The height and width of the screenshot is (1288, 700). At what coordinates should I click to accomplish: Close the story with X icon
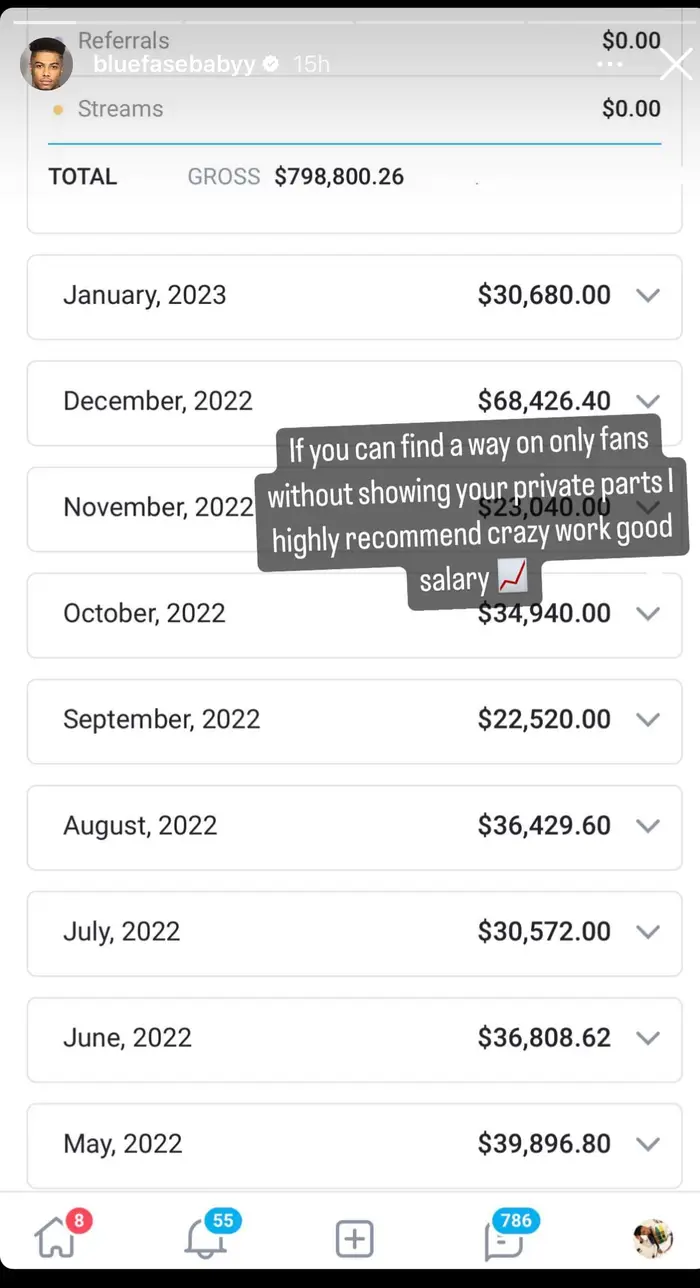coord(676,65)
